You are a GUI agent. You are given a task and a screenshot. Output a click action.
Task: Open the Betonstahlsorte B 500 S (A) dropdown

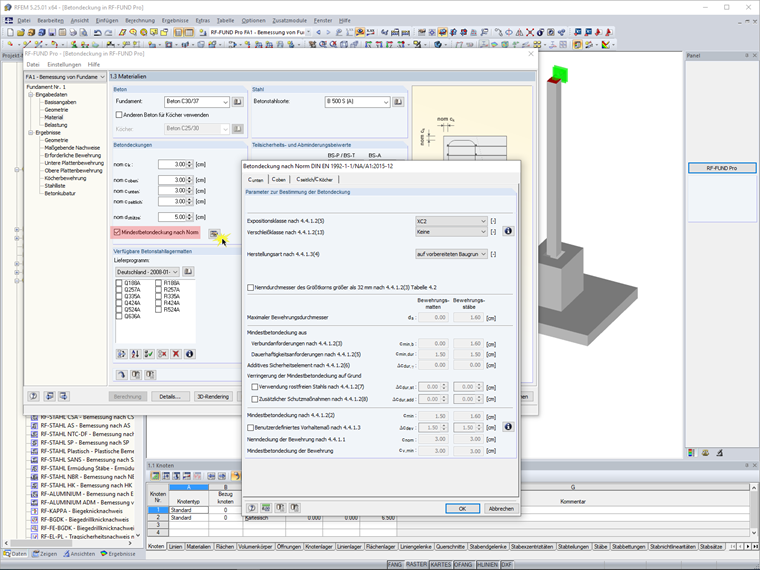coord(386,102)
